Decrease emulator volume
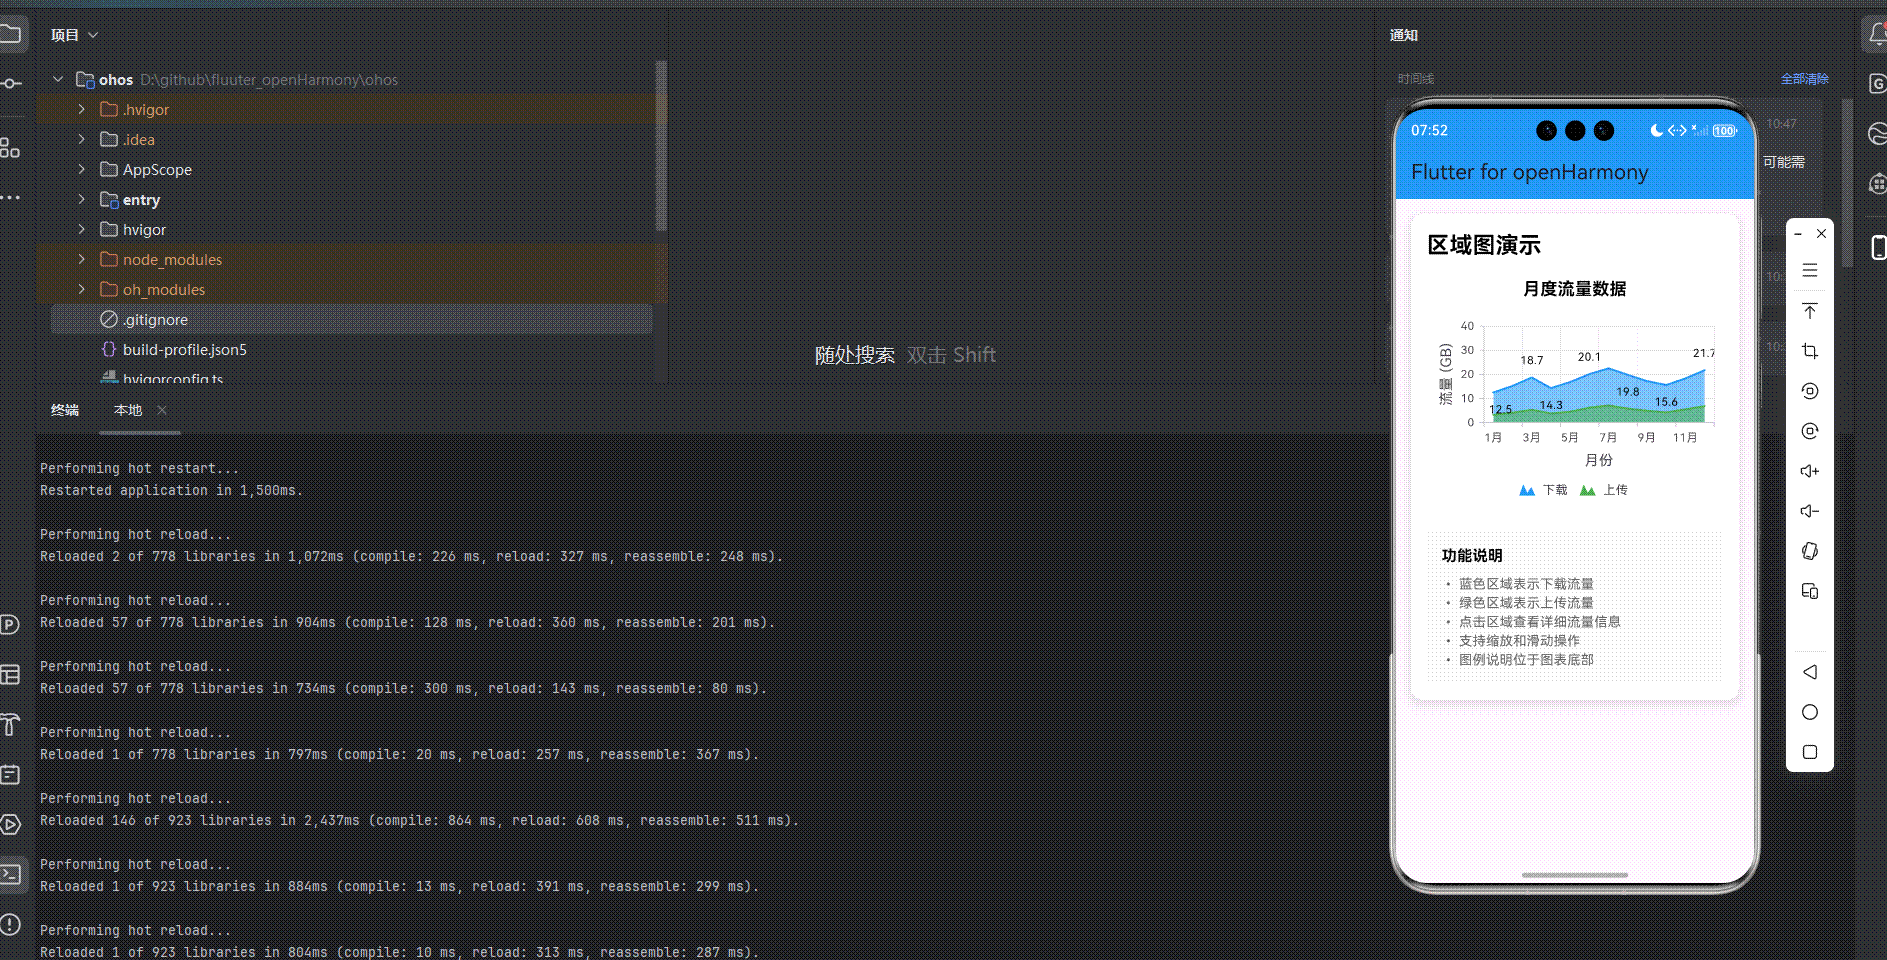 click(1810, 511)
